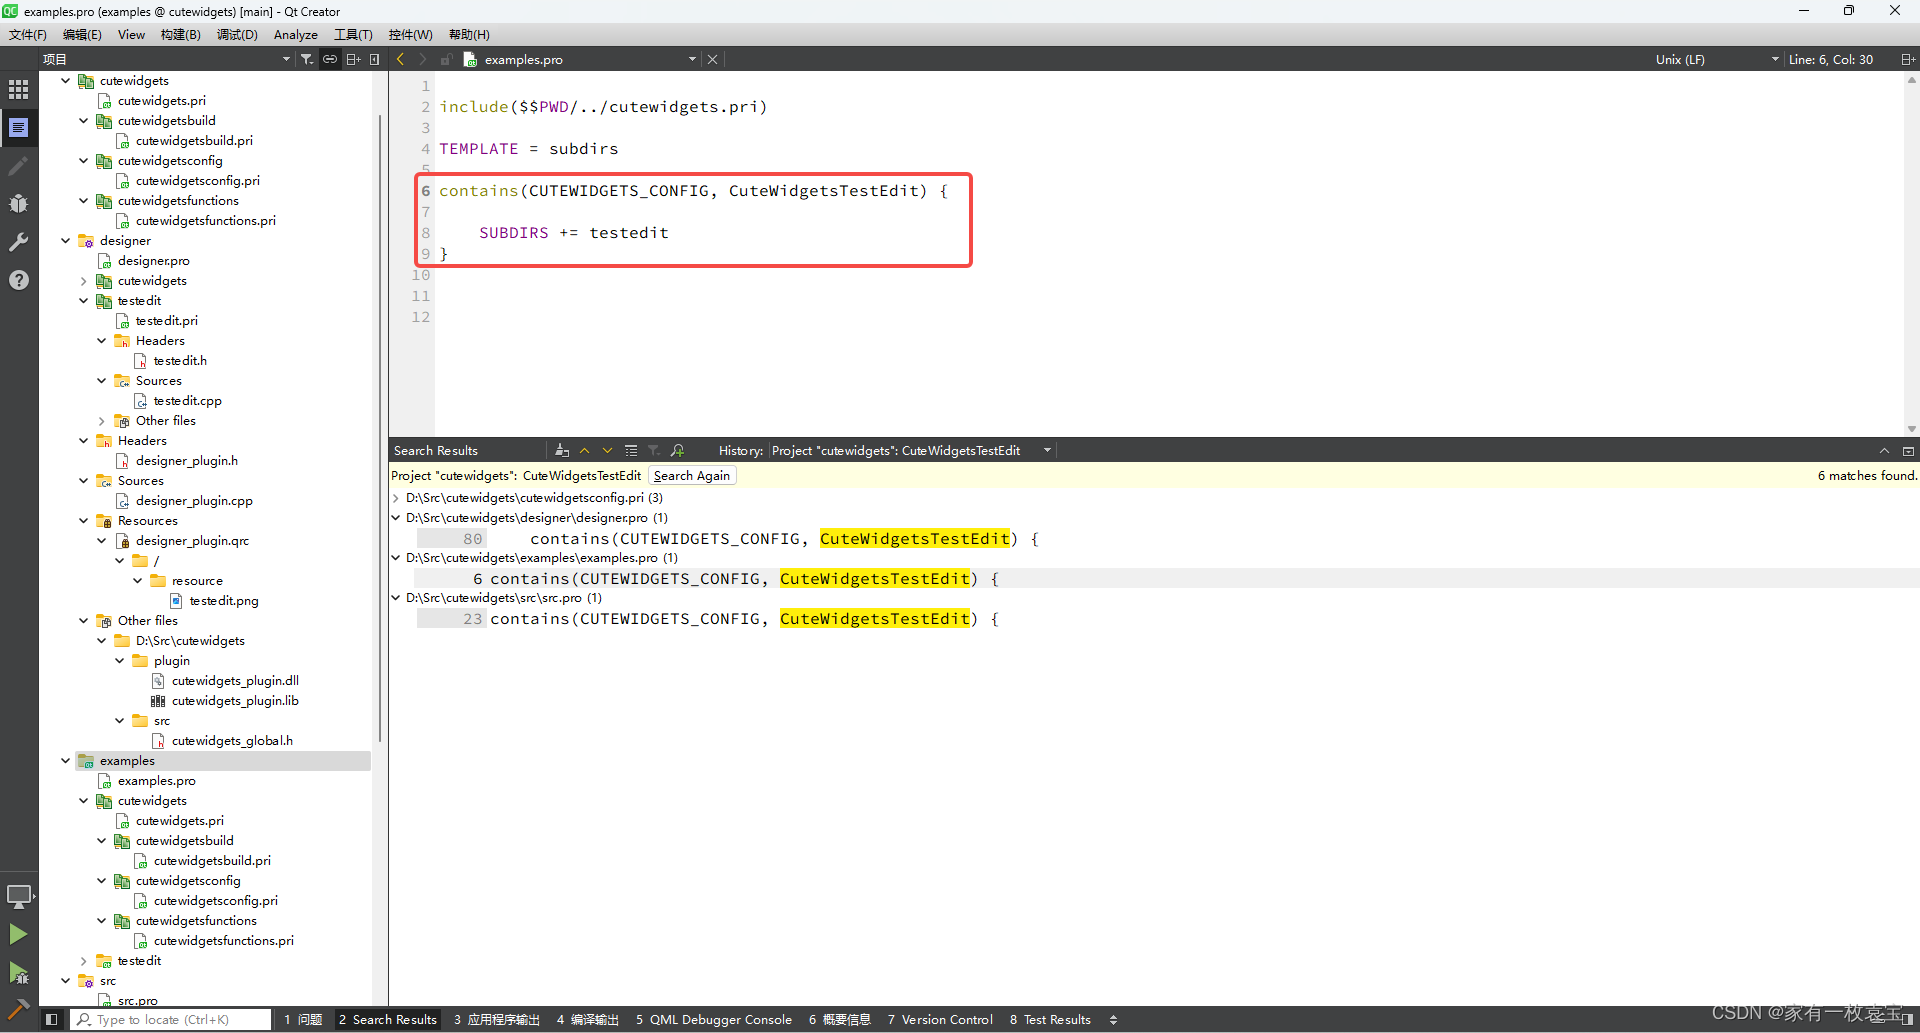Screen dimensions: 1920x1033
Task: Open the 帮助(H) menu
Action: pyautogui.click(x=469, y=34)
